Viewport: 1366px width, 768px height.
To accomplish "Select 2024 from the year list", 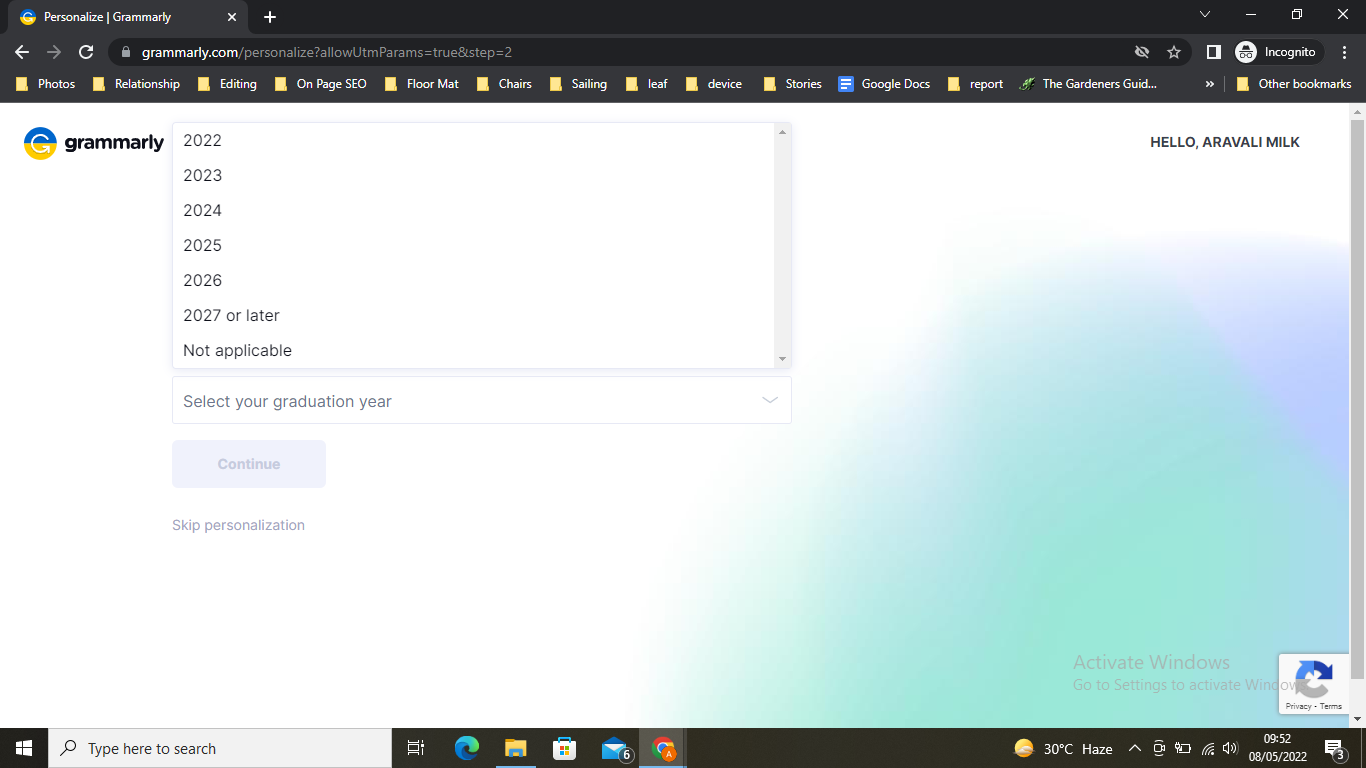I will coord(474,211).
